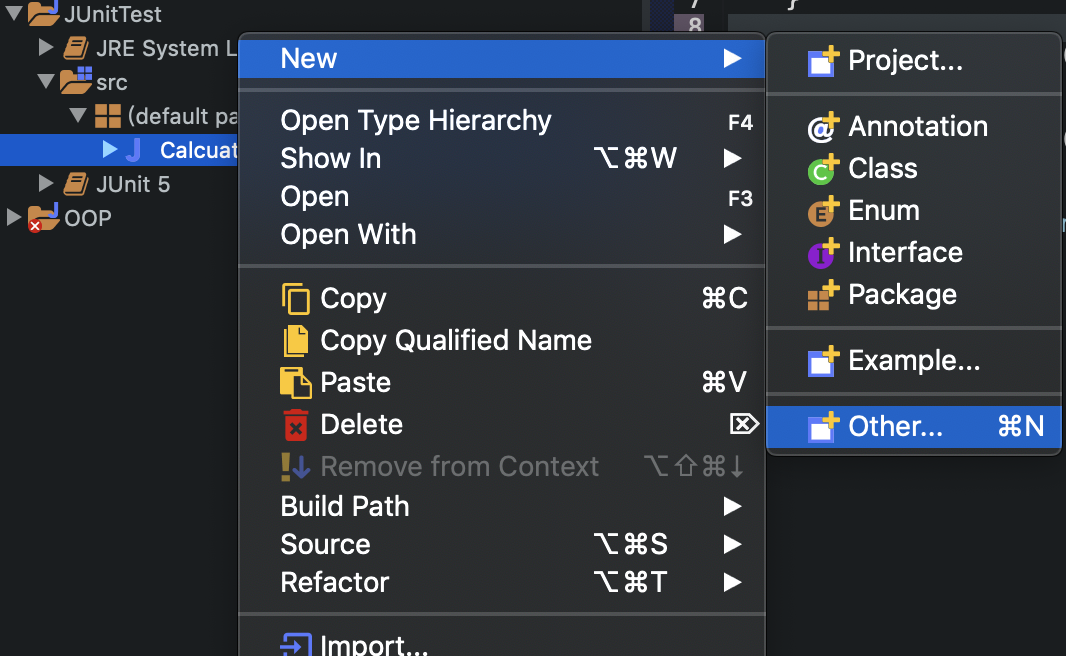
Task: Expand the JUnit 5 library node
Action: (45, 182)
